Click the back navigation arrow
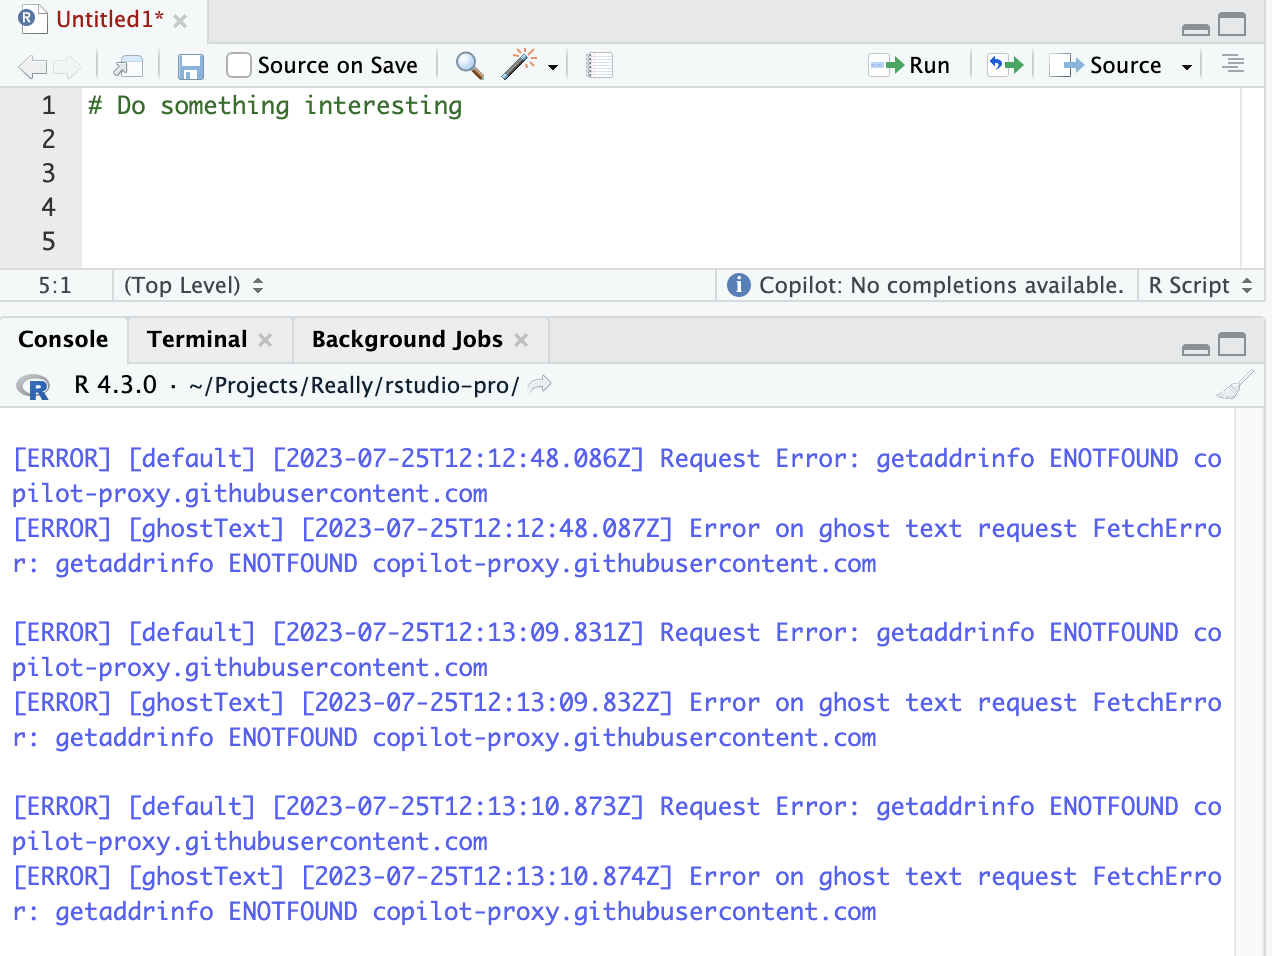Image resolution: width=1272 pixels, height=956 pixels. [31, 64]
